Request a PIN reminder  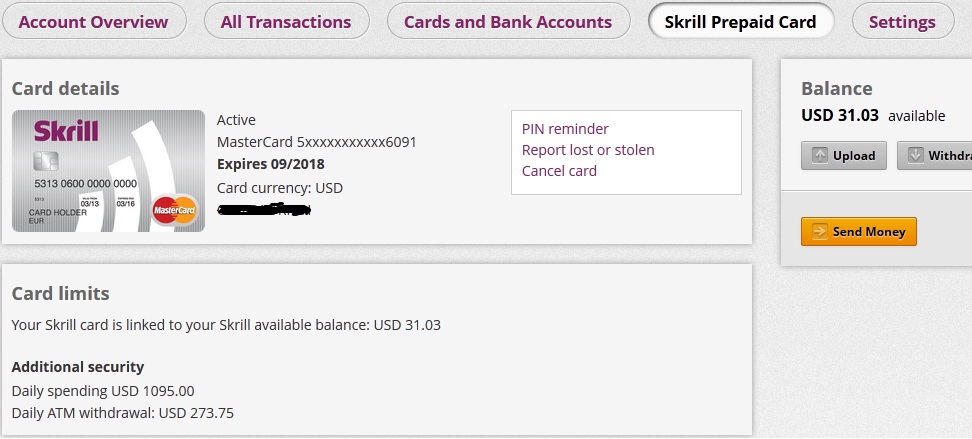click(x=565, y=129)
